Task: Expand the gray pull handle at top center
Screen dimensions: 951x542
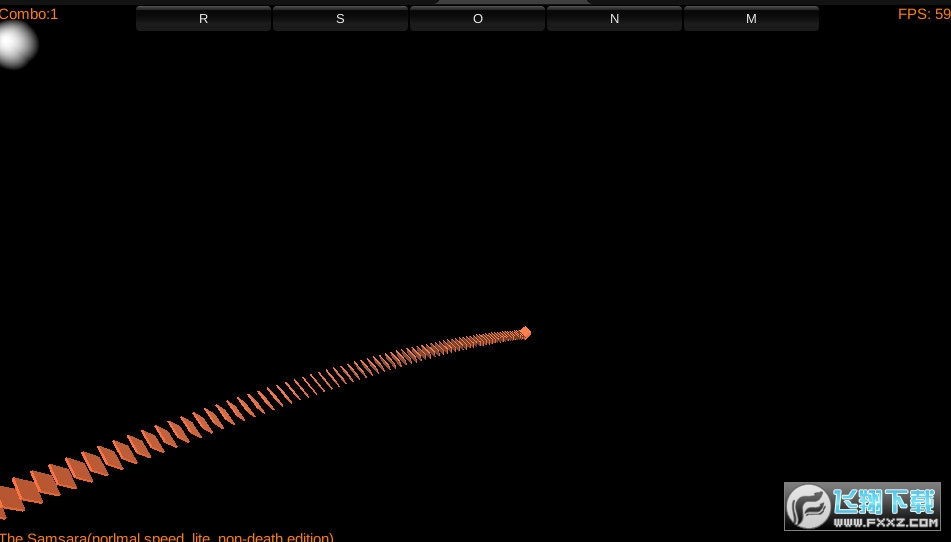Action: tap(513, 2)
